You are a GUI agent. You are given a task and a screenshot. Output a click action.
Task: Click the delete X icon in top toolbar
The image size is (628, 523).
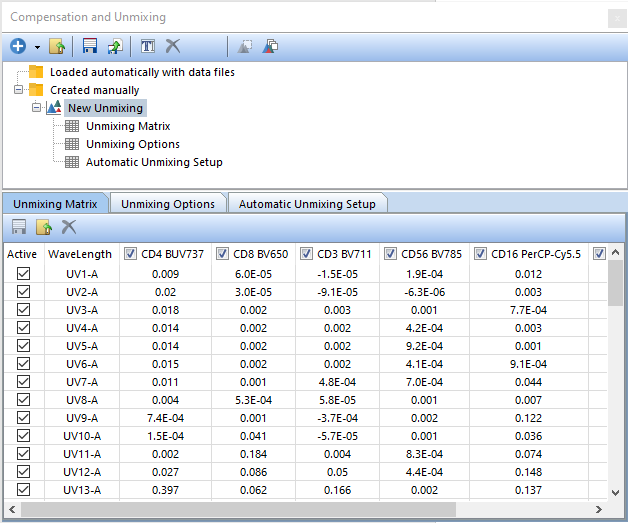pyautogui.click(x=173, y=46)
